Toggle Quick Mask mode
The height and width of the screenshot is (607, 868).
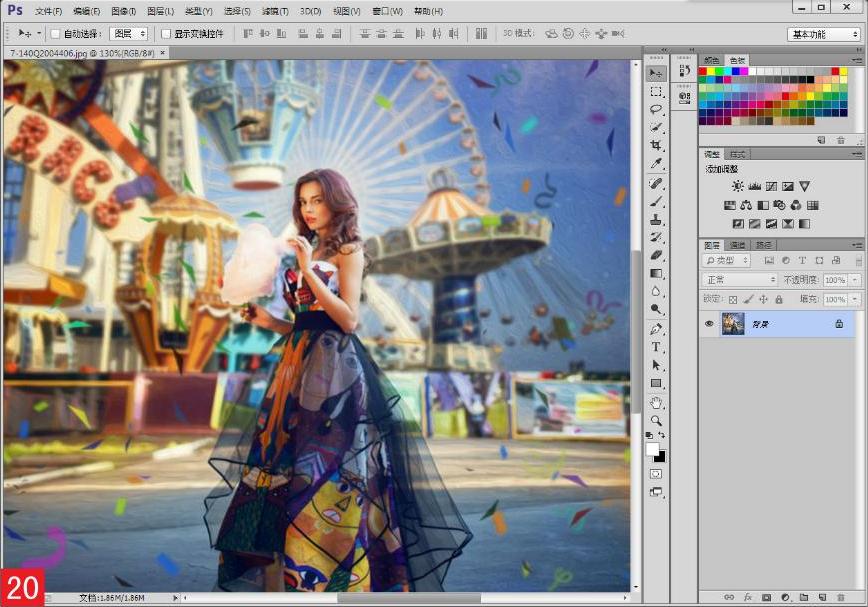[x=656, y=474]
